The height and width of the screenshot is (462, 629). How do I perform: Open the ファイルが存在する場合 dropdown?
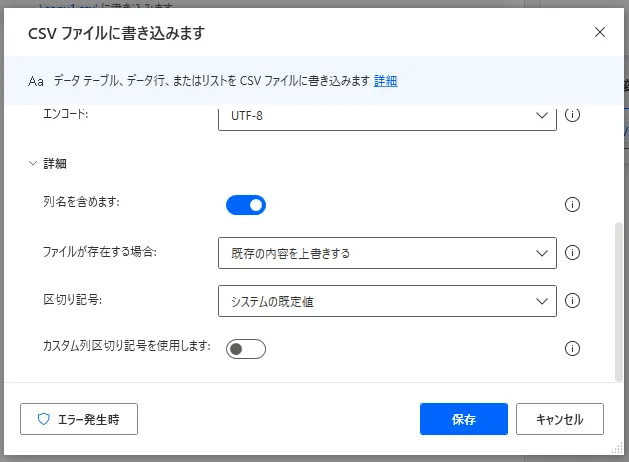click(387, 253)
